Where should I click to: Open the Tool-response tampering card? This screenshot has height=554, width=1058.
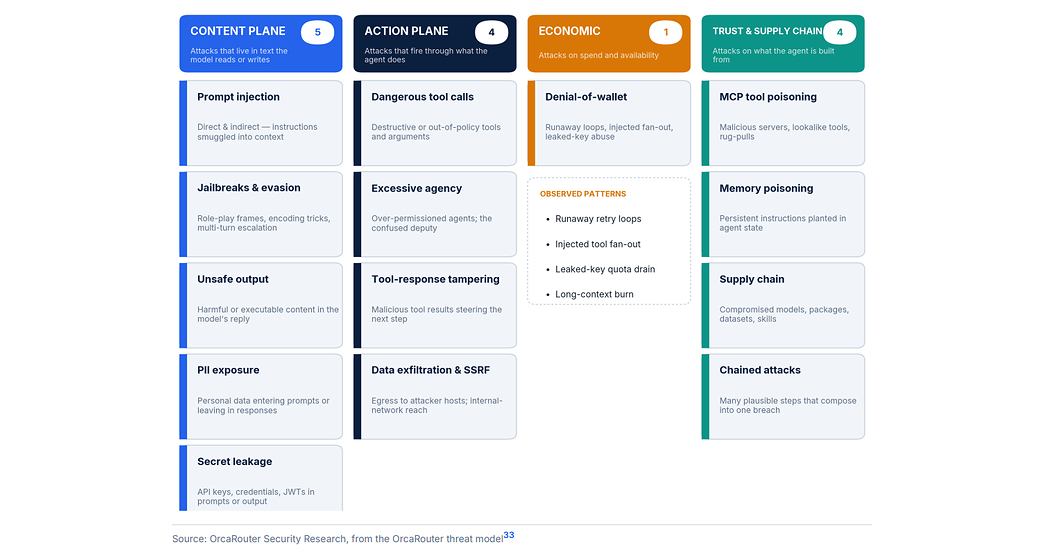tap(435, 305)
